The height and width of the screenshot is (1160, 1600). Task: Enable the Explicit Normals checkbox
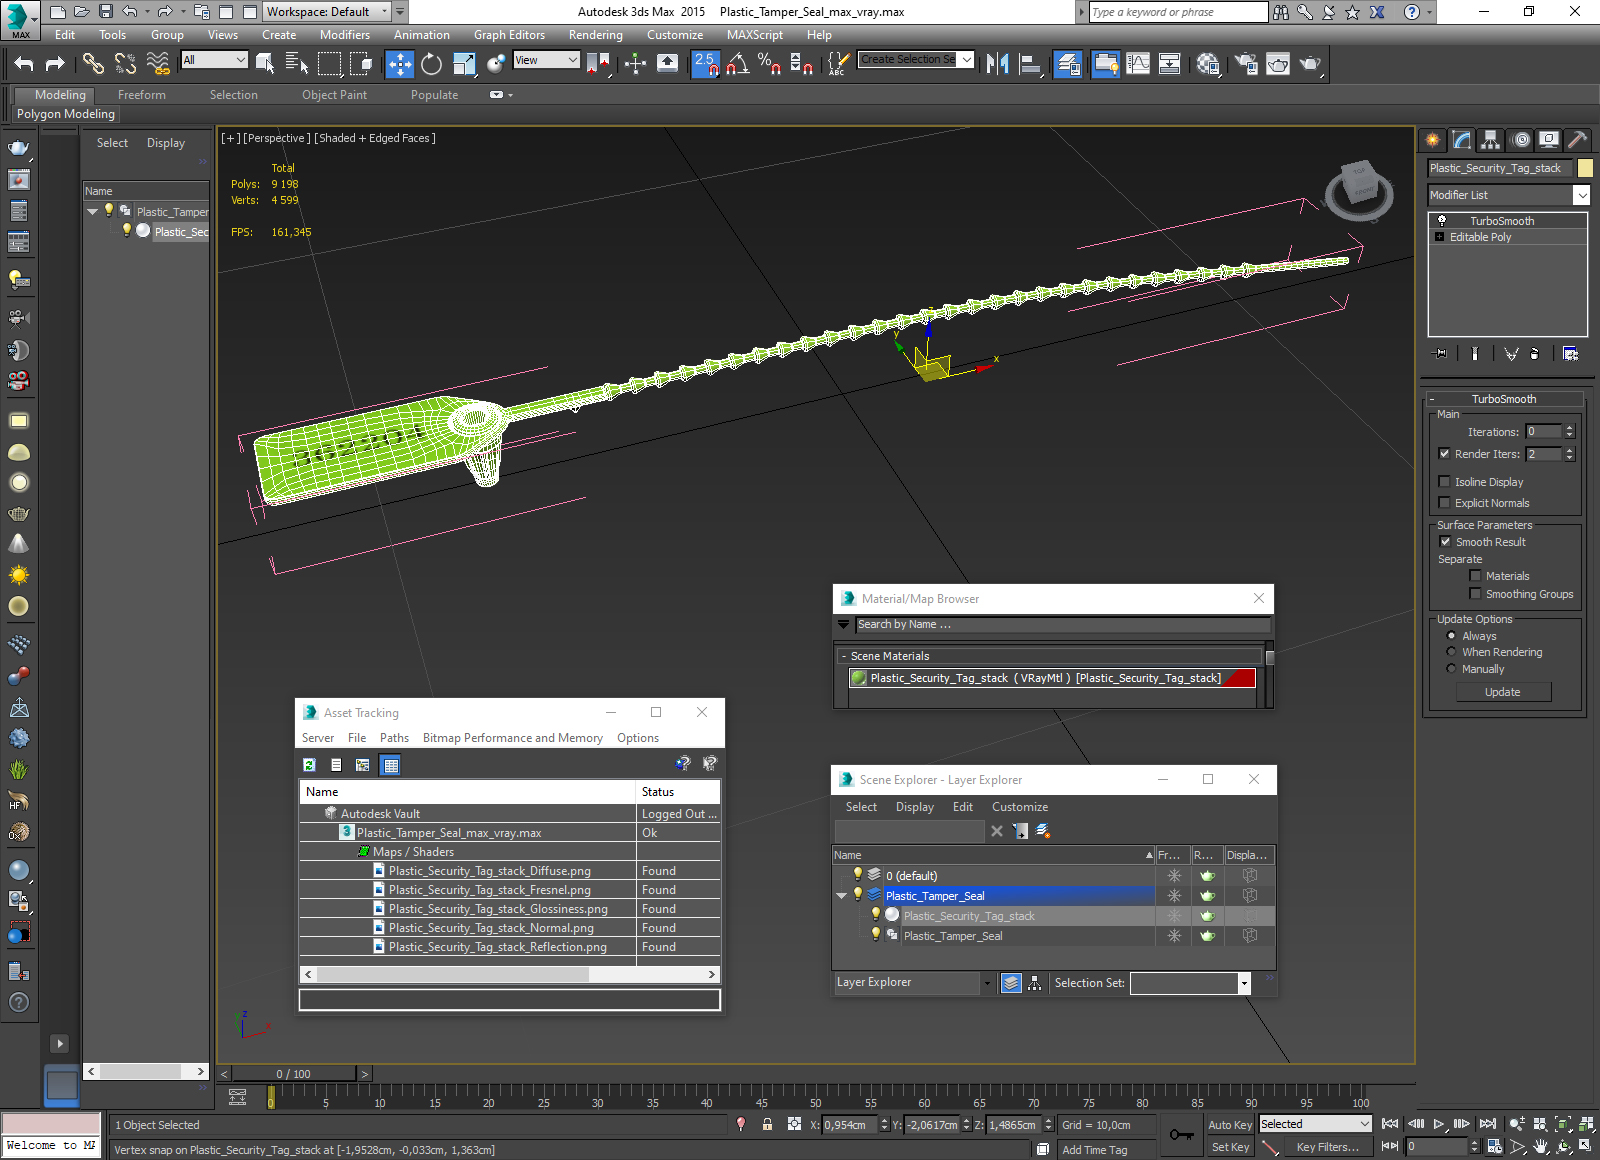tap(1444, 503)
